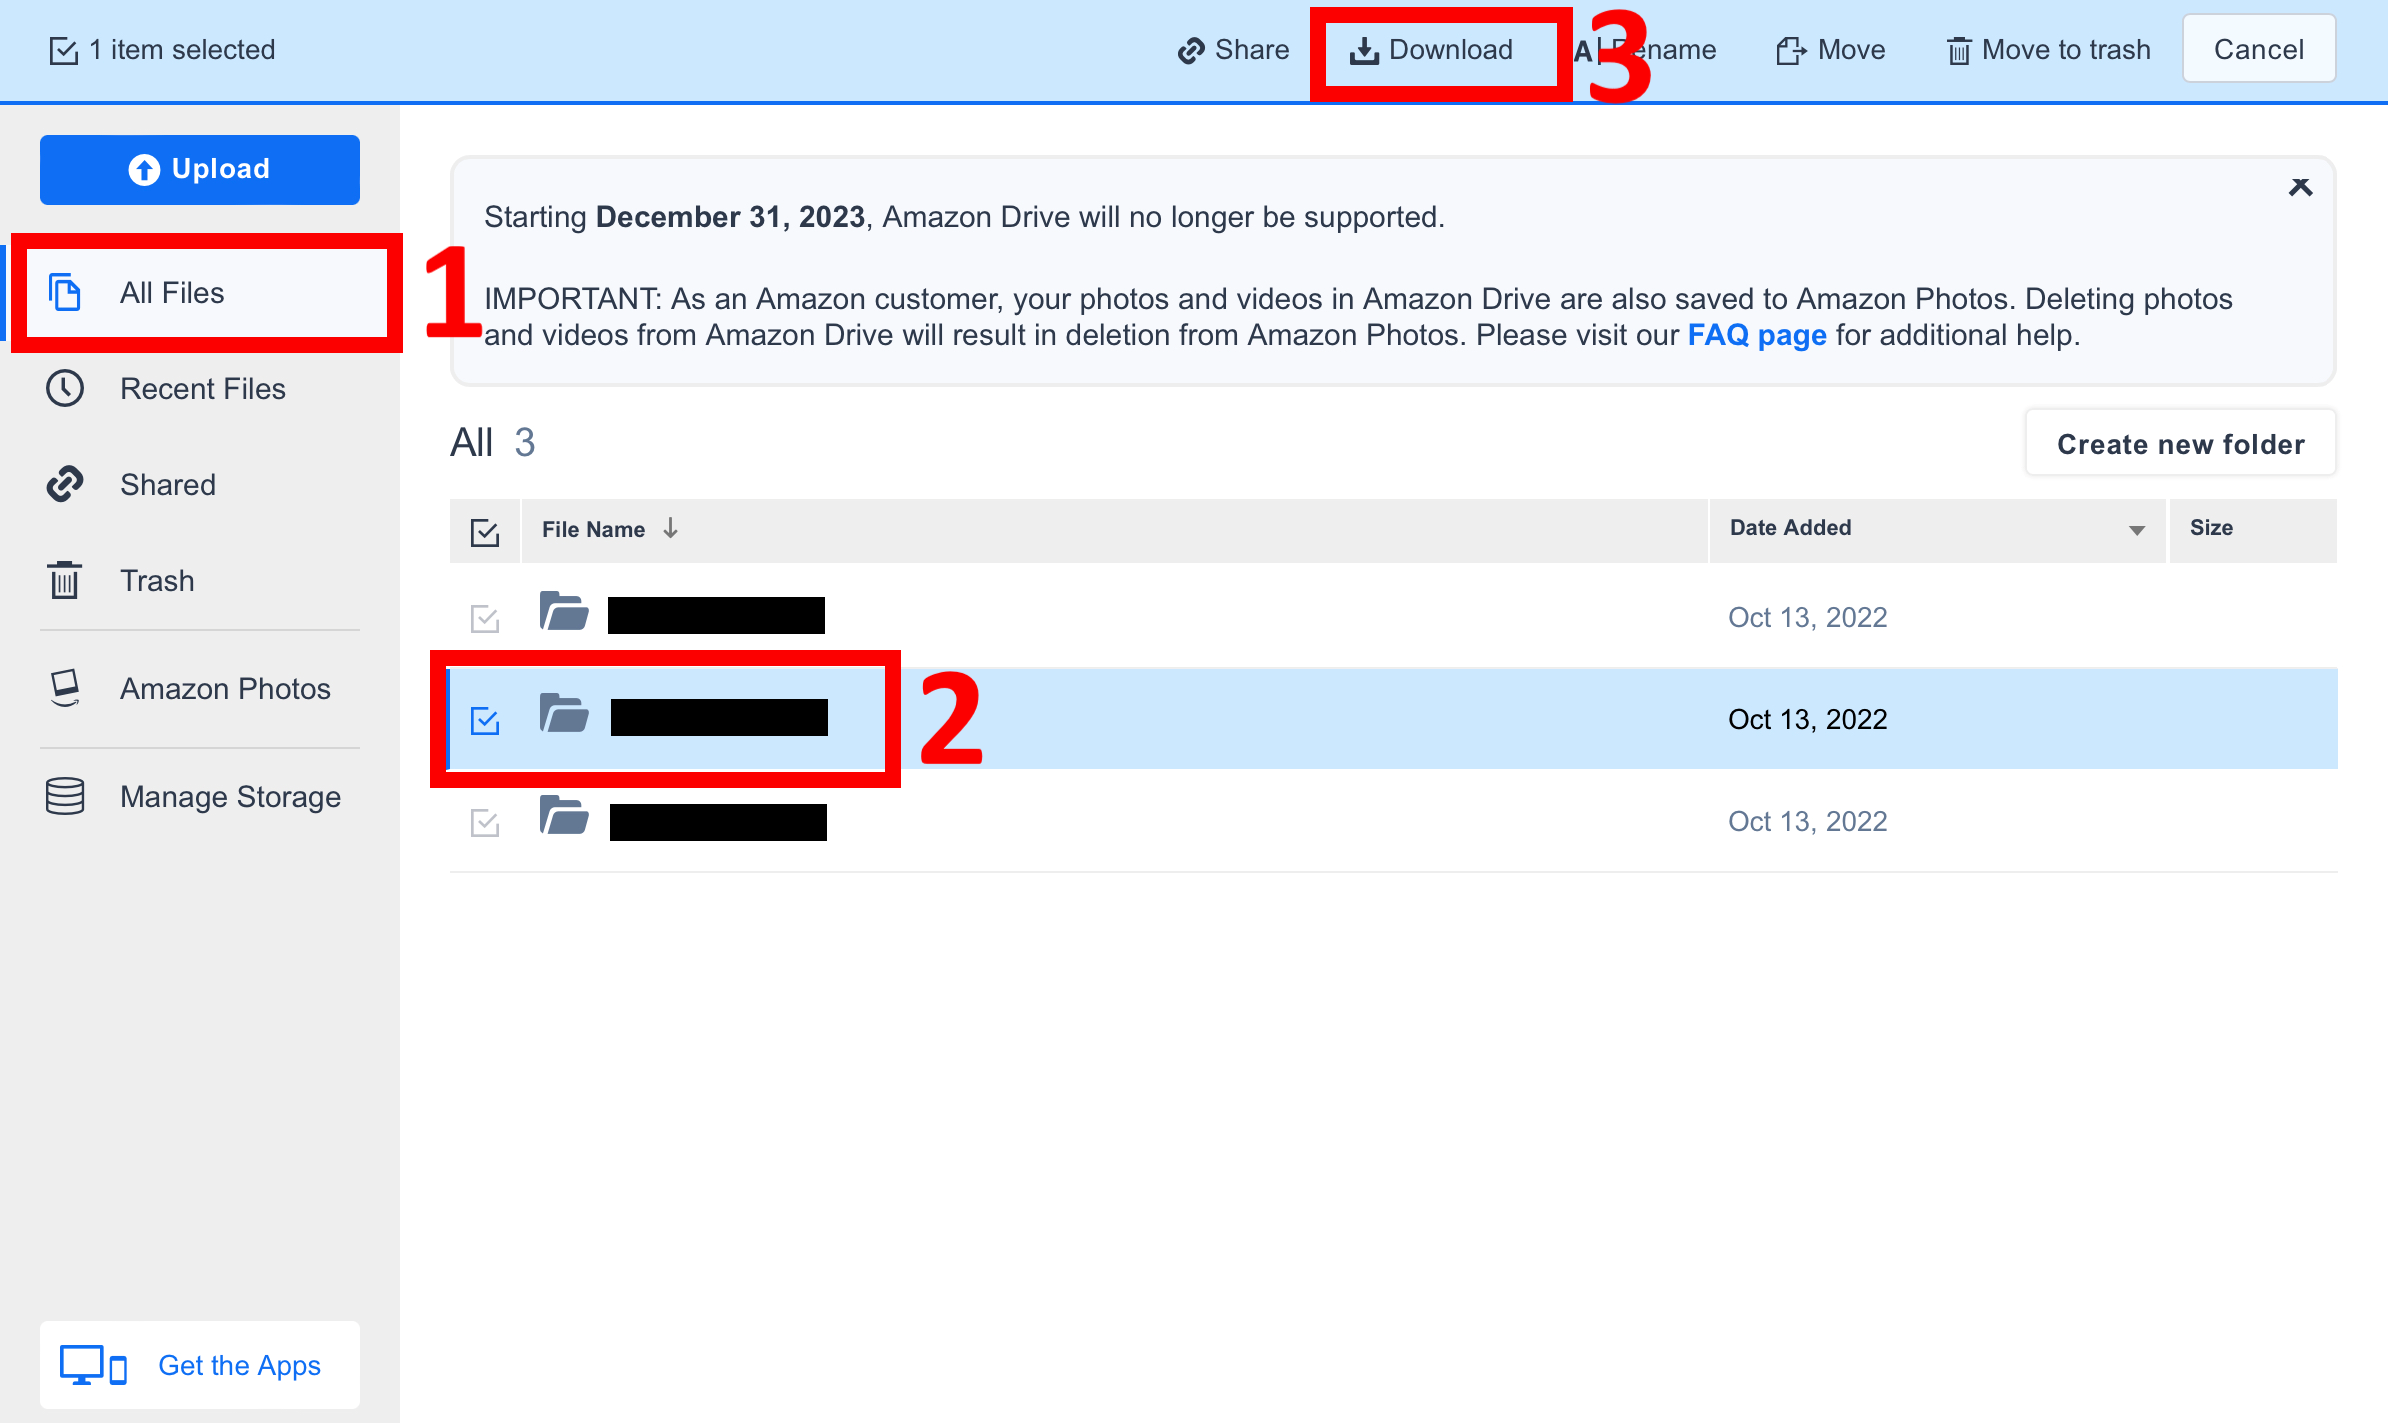Click the Trash bin icon in sidebar
Viewport: 2388px width, 1423px height.
point(65,580)
